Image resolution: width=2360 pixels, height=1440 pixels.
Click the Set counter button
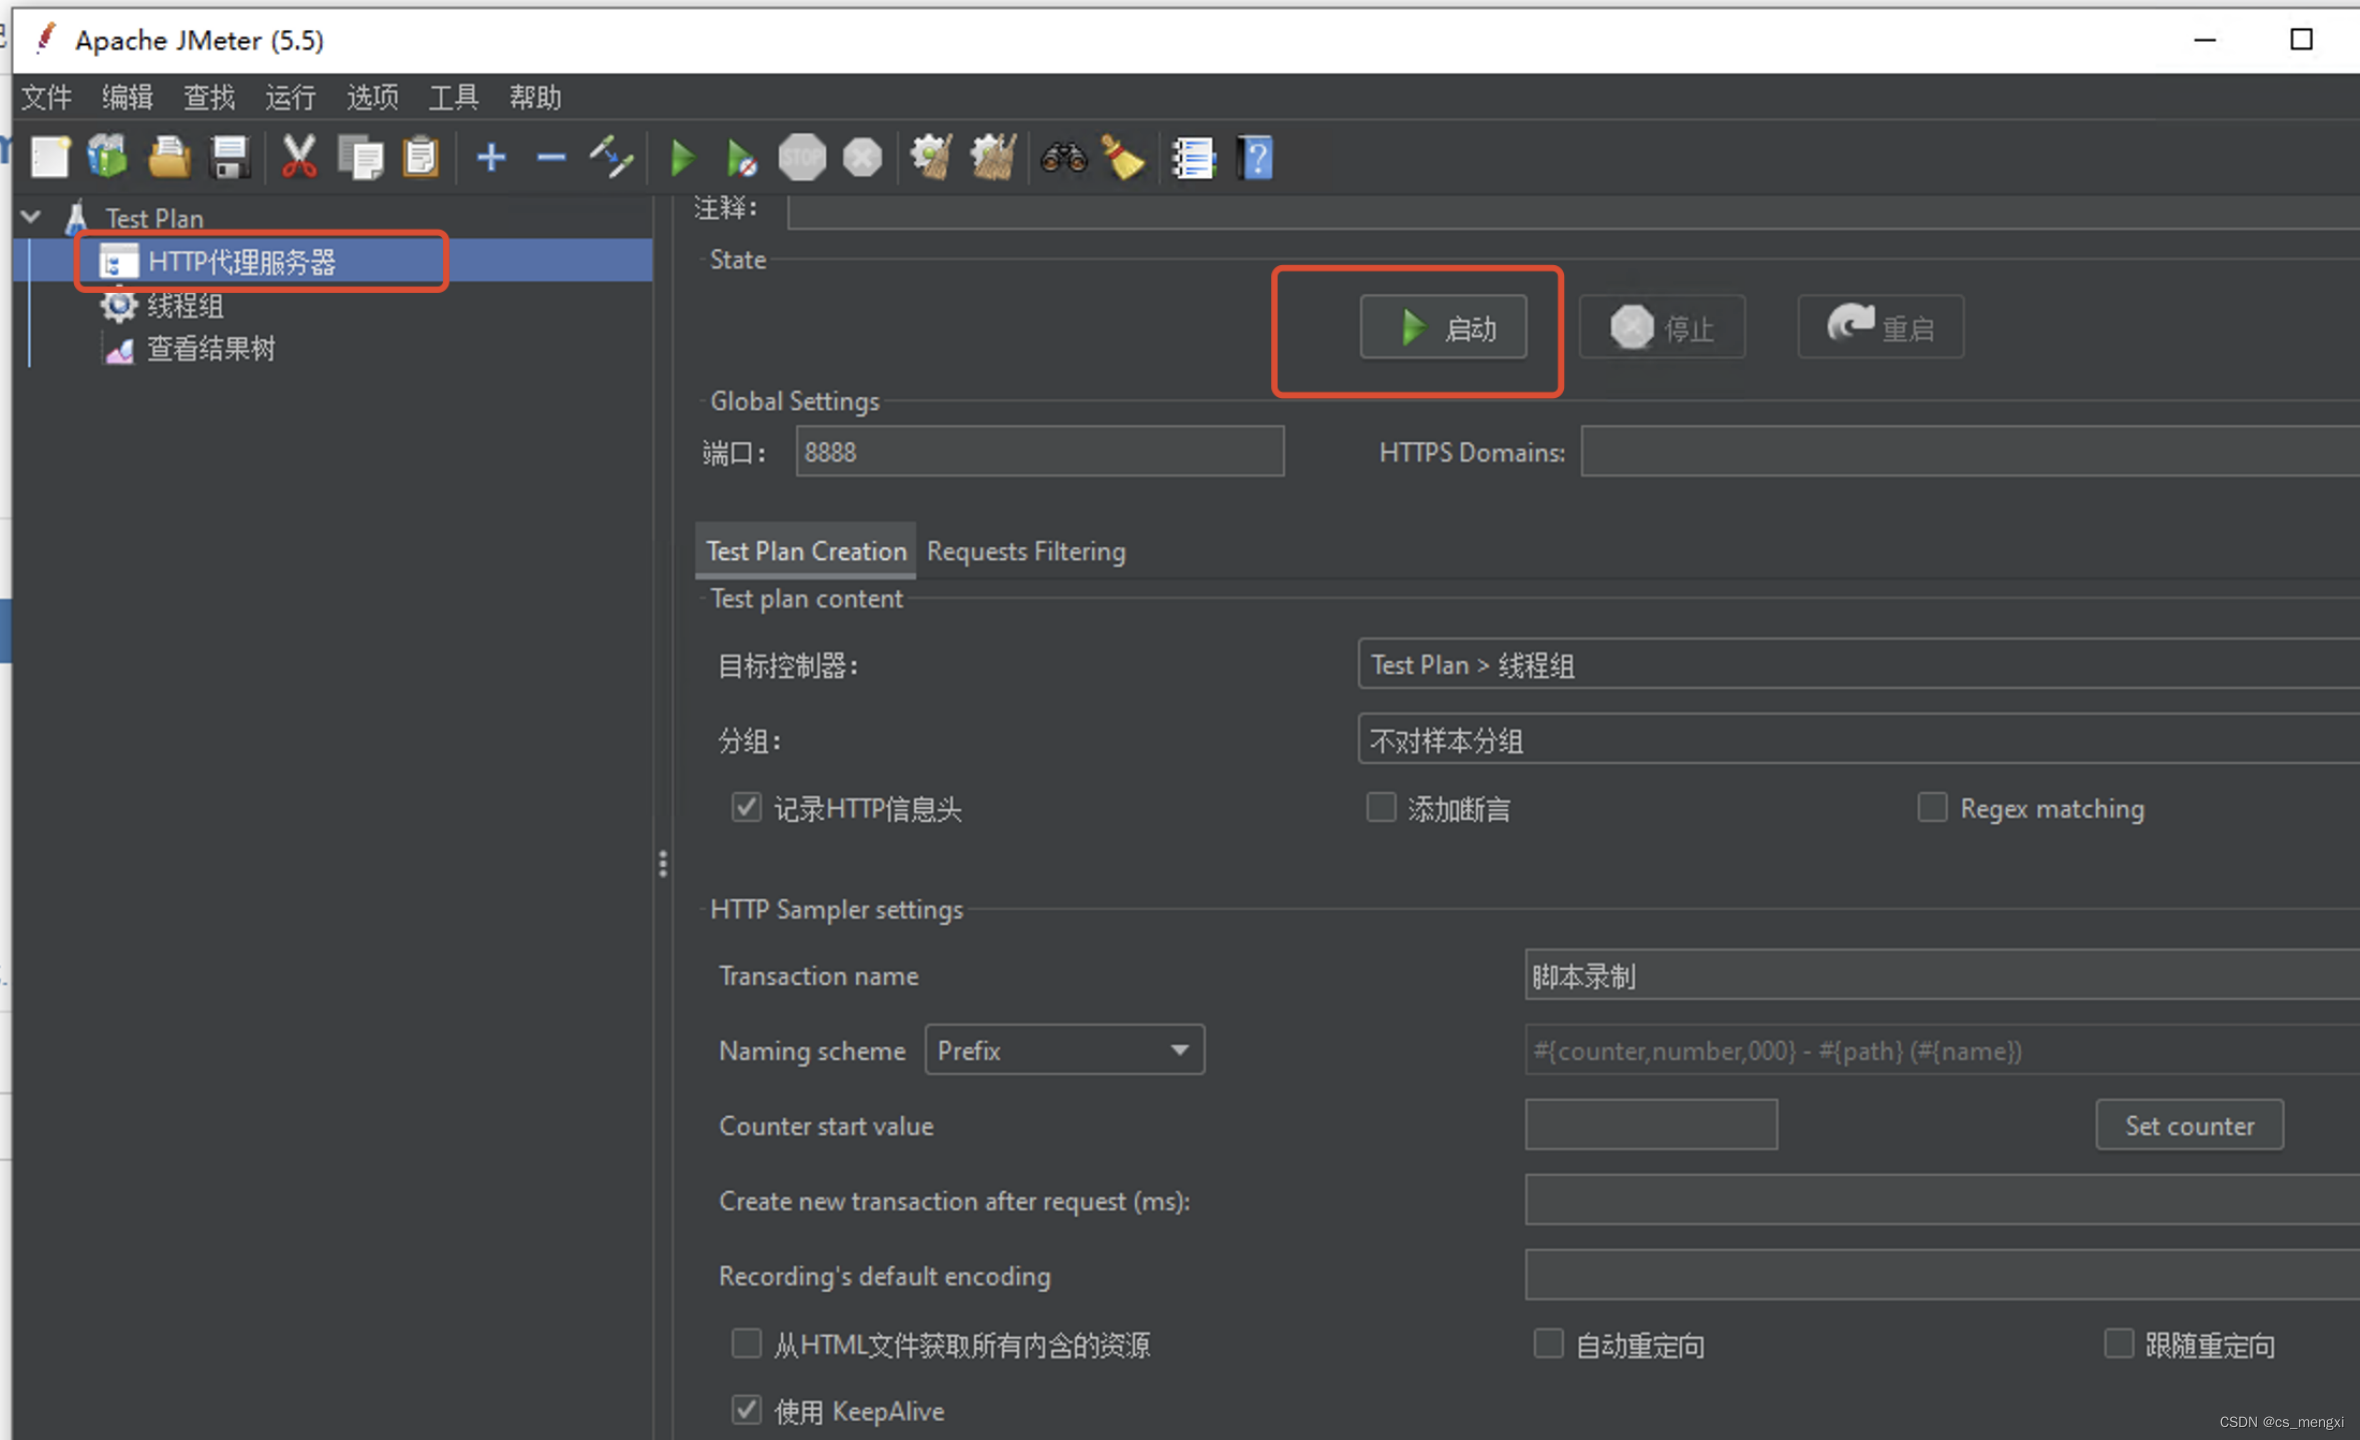tap(2189, 1125)
